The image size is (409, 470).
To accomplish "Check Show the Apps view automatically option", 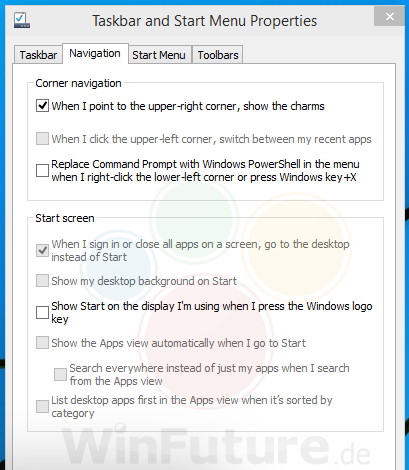I will click(x=42, y=343).
